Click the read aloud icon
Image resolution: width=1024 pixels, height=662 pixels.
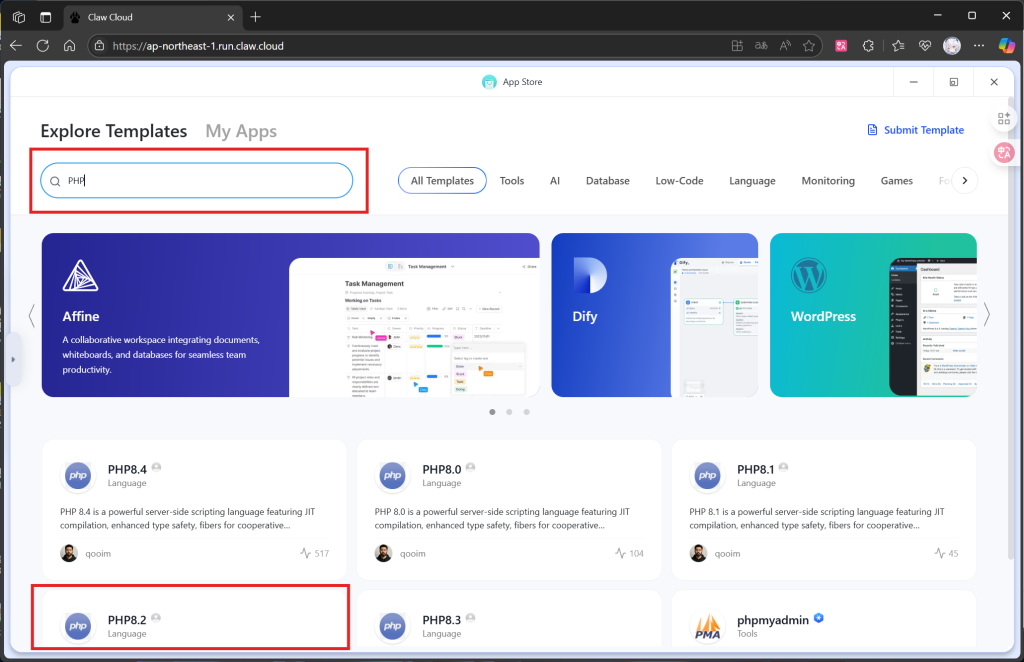click(786, 46)
